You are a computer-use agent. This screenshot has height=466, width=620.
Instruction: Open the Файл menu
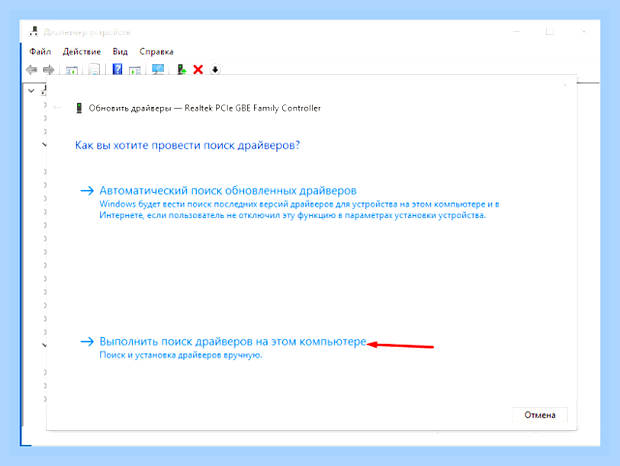pyautogui.click(x=40, y=52)
